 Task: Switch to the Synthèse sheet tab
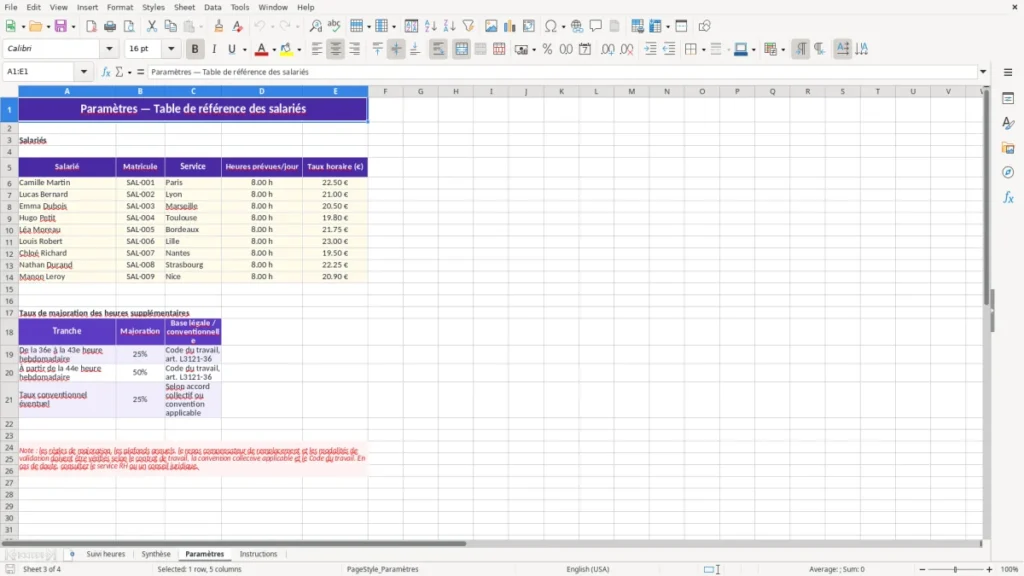coord(156,554)
